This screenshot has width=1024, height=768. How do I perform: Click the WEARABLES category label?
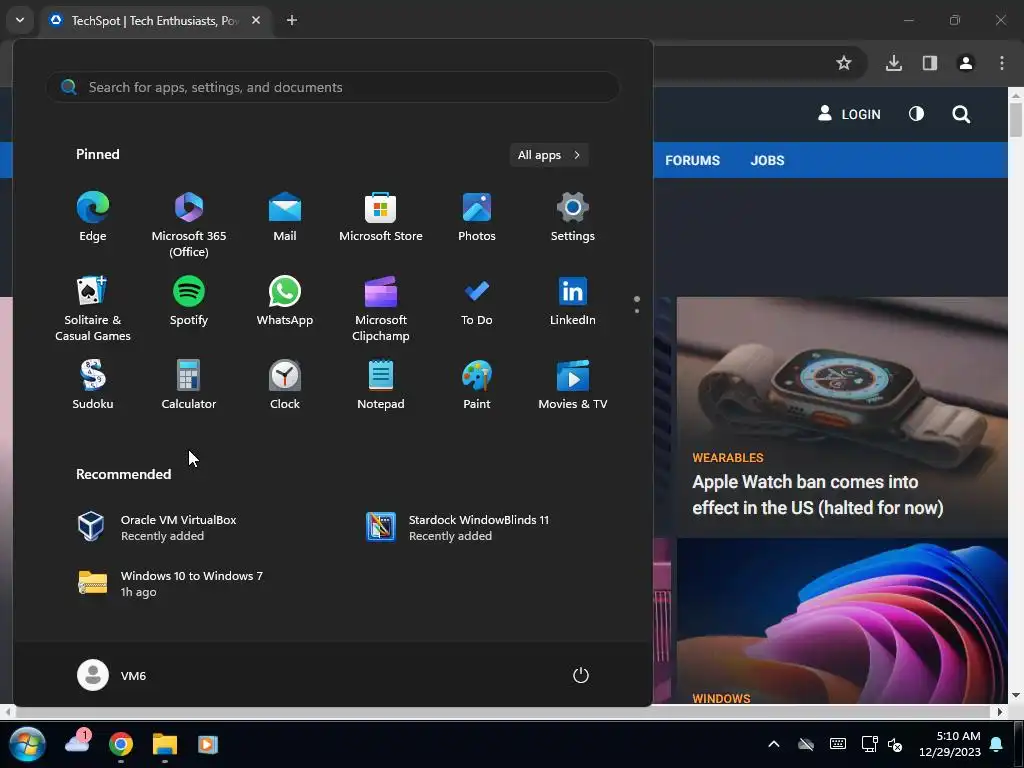pos(728,457)
